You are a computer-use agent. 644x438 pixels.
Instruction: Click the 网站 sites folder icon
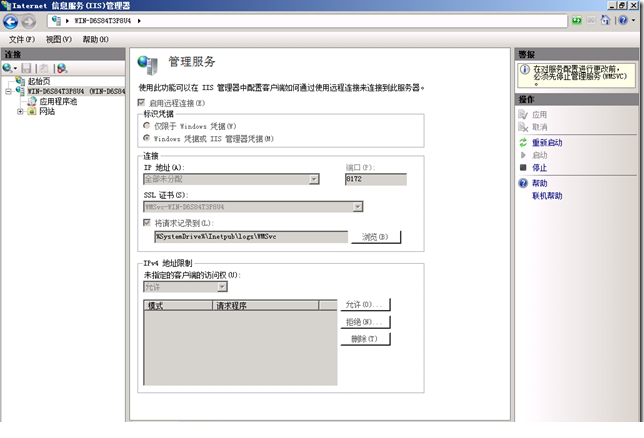click(x=32, y=111)
